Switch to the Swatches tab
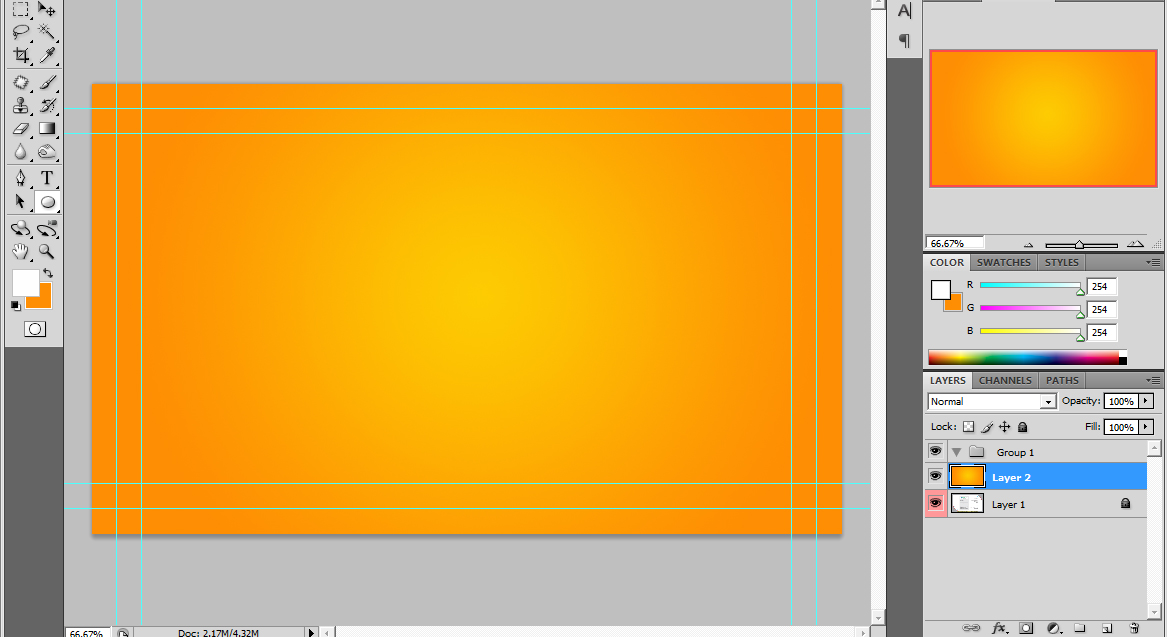This screenshot has height=637, width=1167. [x=1003, y=263]
